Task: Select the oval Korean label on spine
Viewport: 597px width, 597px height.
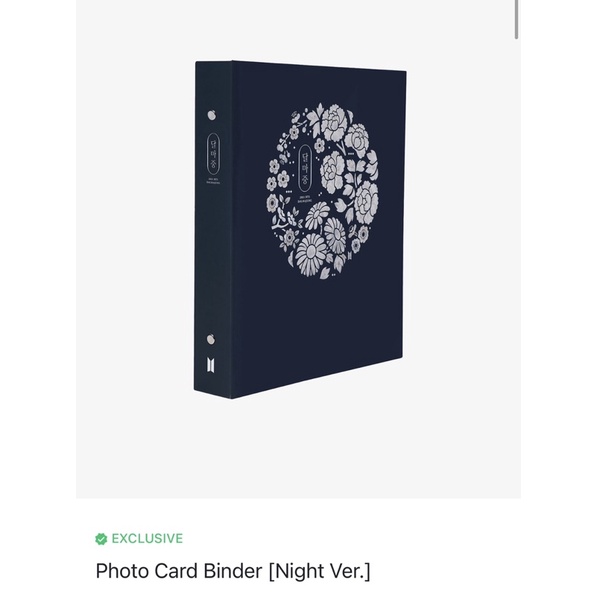Action: (213, 155)
